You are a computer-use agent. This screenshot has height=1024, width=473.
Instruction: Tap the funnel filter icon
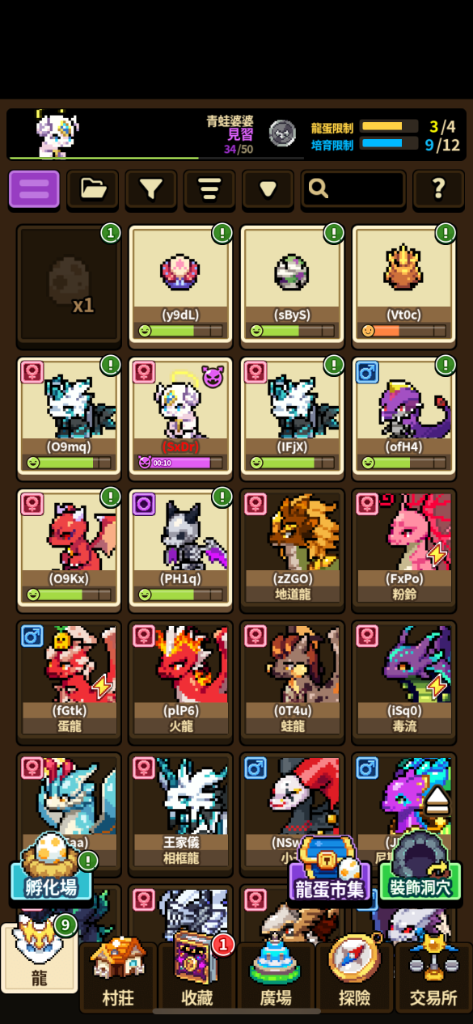coord(151,189)
